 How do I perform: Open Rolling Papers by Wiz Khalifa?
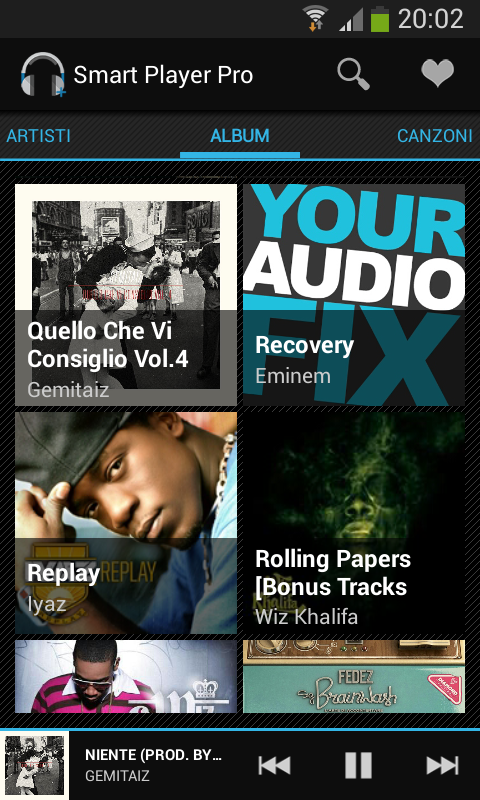click(353, 523)
